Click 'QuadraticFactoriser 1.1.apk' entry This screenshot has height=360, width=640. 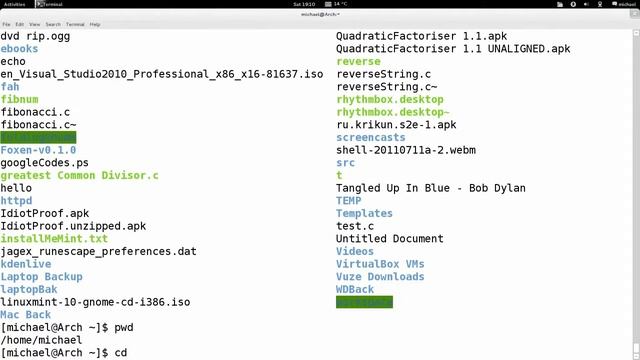click(422, 36)
